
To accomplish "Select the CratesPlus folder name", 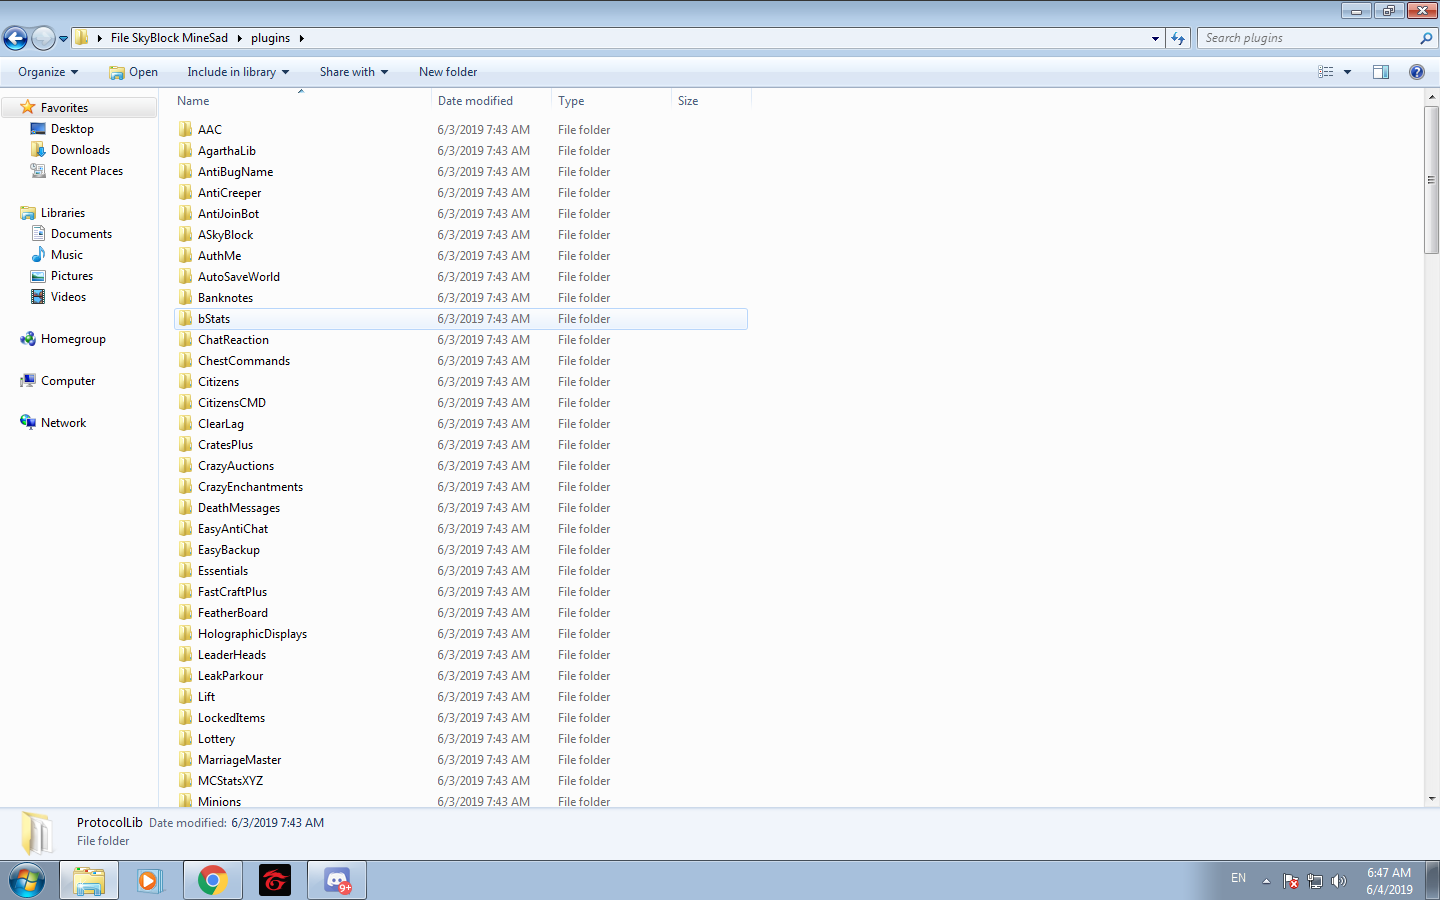I will [225, 445].
